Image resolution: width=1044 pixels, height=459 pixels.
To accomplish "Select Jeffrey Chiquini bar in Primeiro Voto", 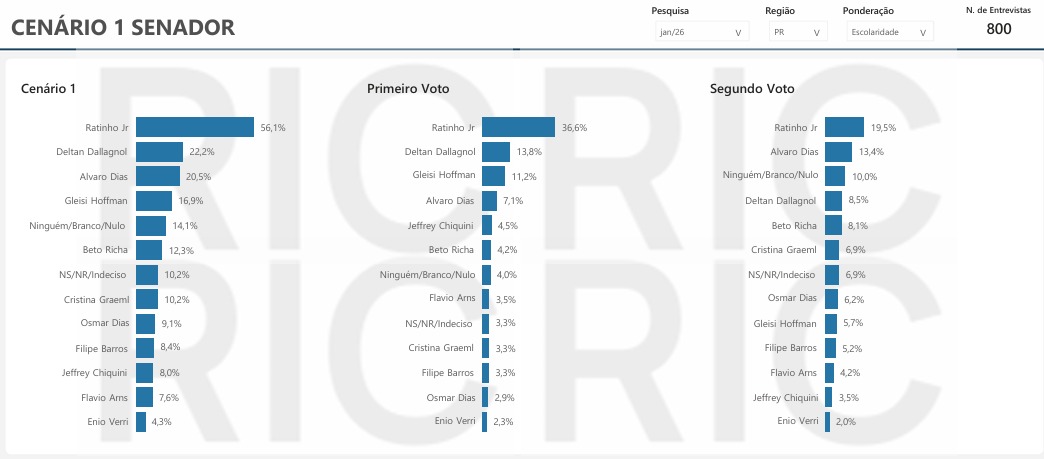I will pos(487,225).
